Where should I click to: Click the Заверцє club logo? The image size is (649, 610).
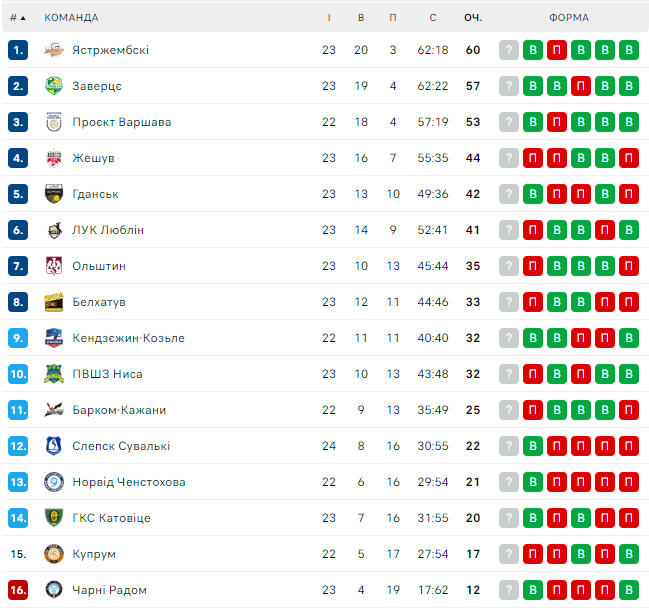tap(54, 86)
